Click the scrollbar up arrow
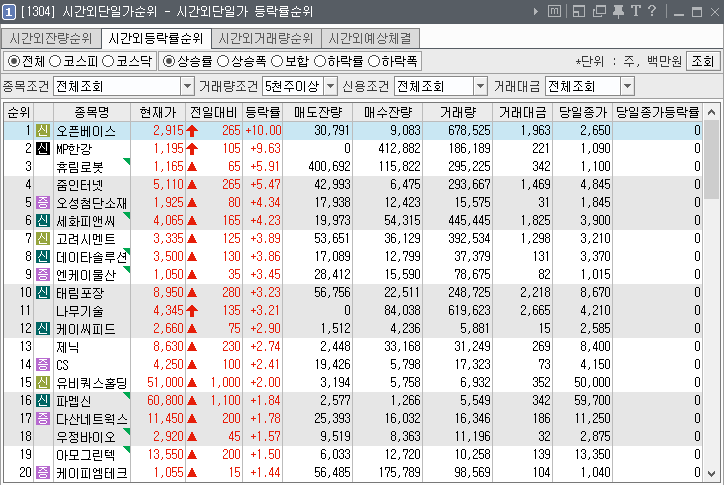The width and height of the screenshot is (724, 485). point(712,112)
